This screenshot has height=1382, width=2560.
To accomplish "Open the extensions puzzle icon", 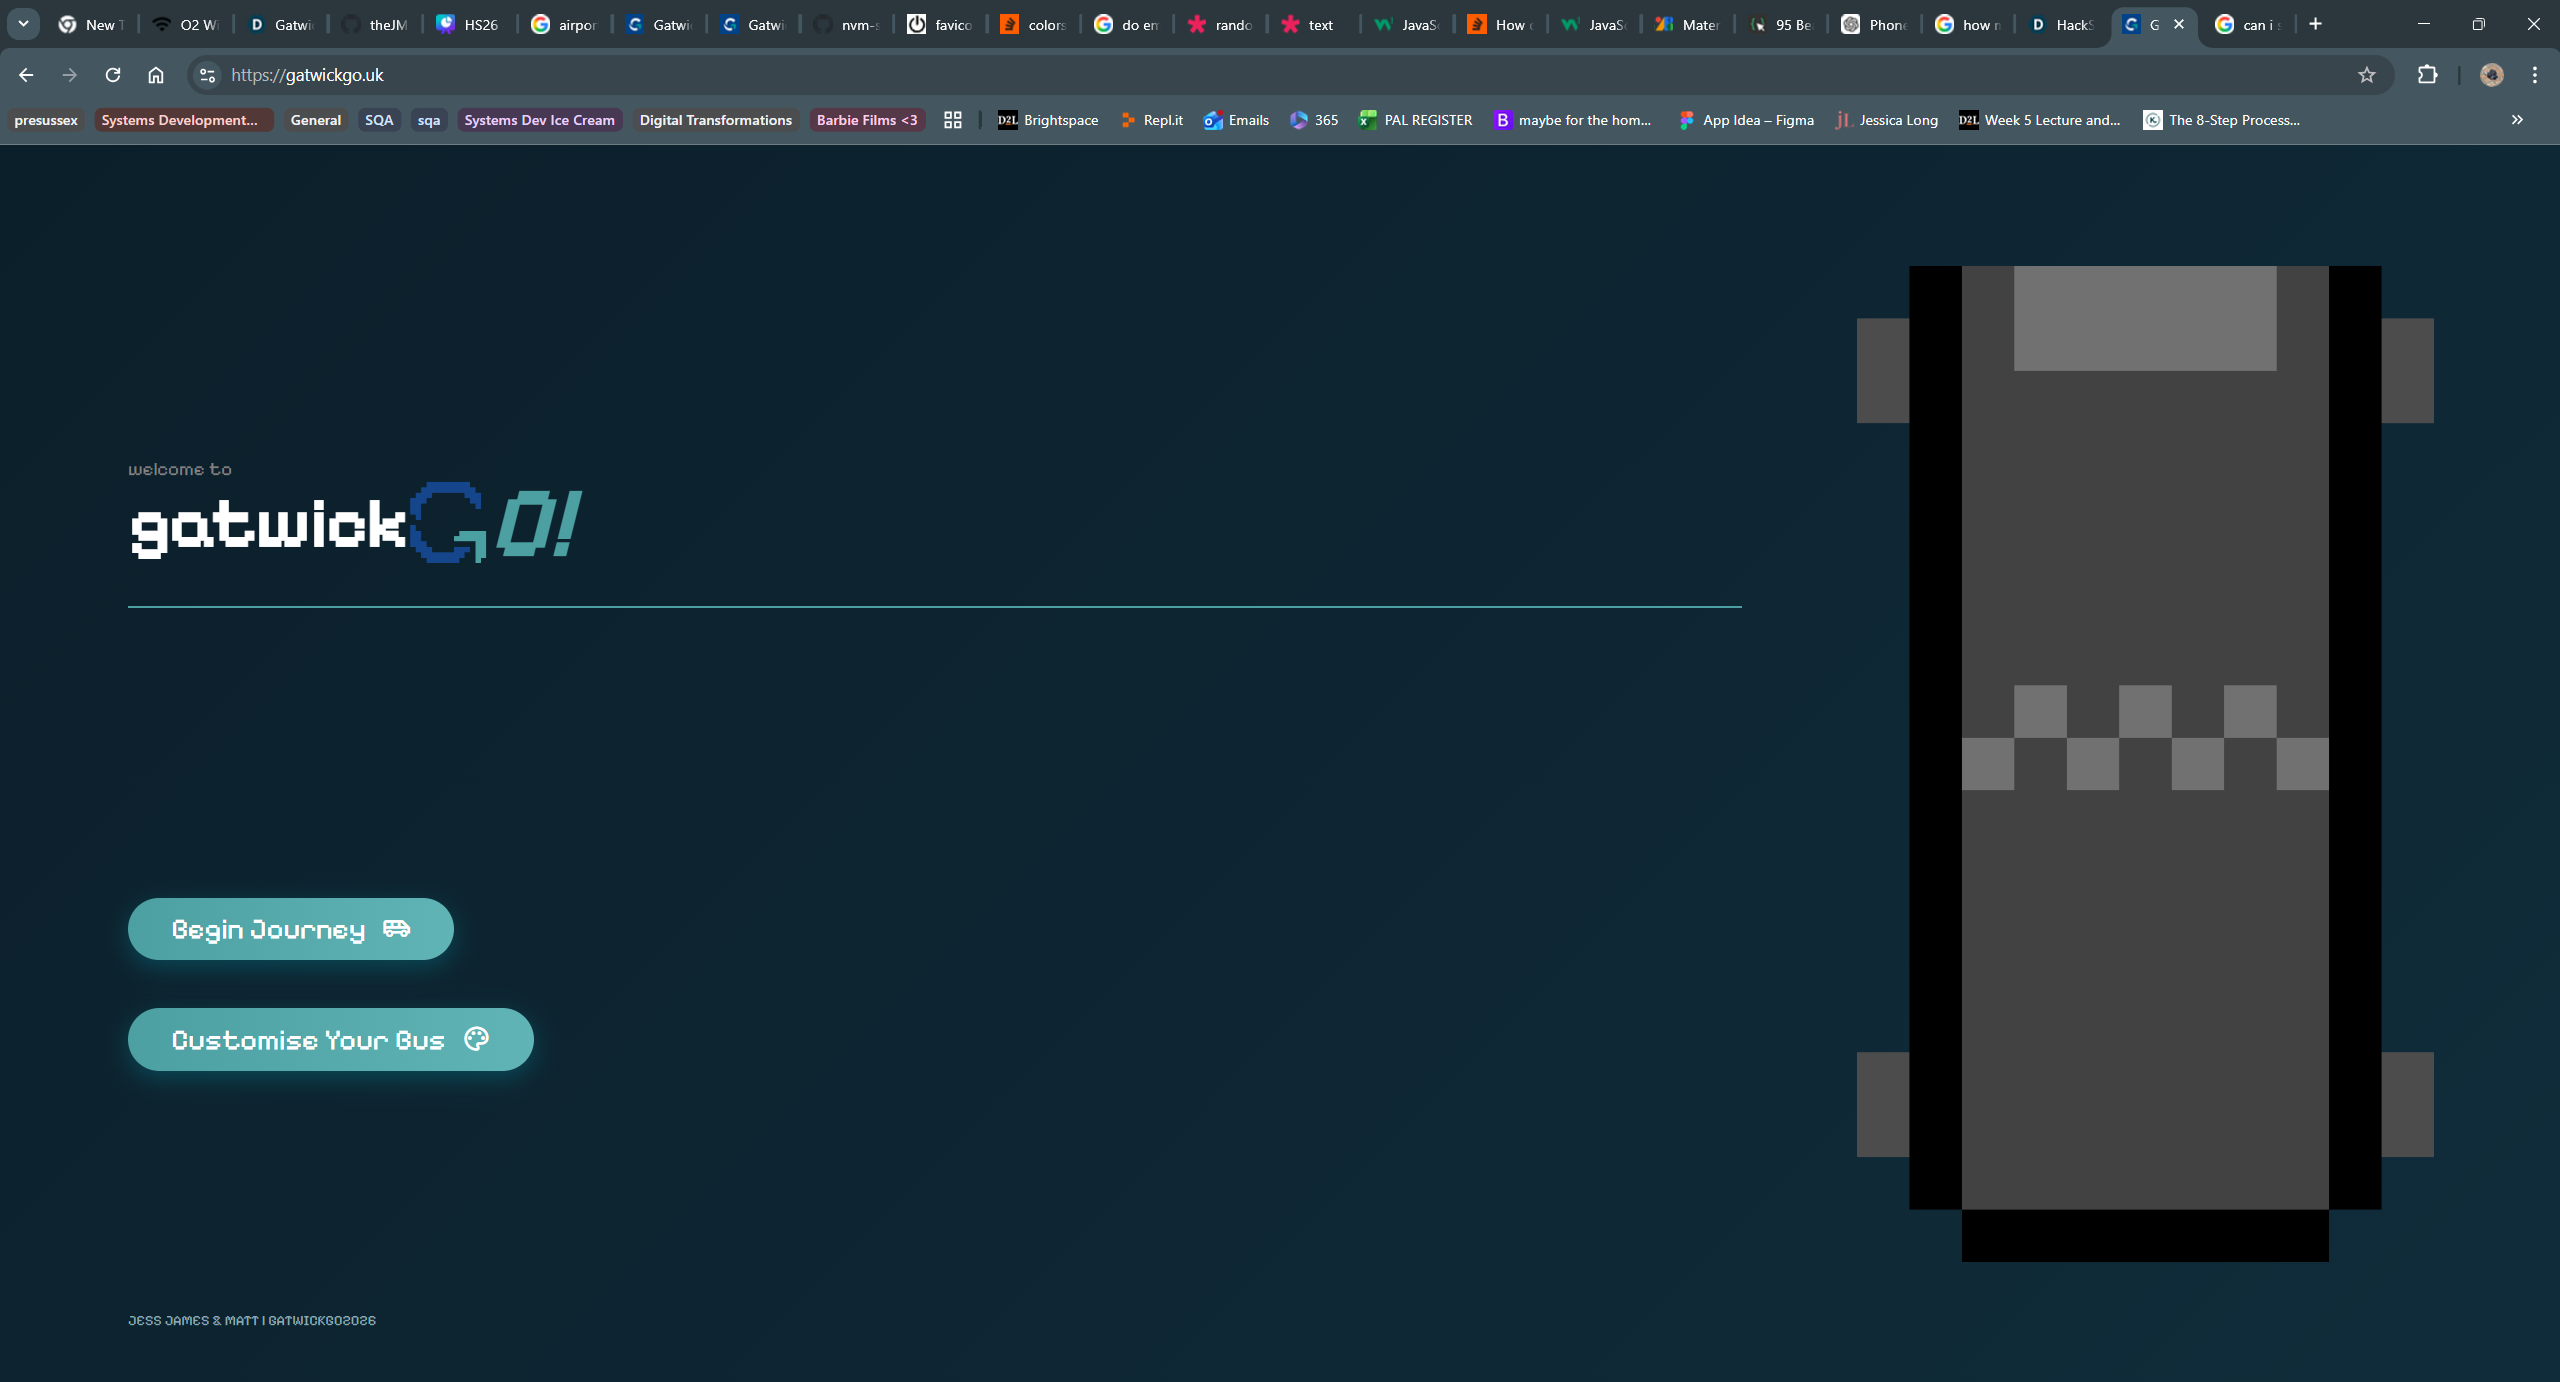I will point(2427,75).
